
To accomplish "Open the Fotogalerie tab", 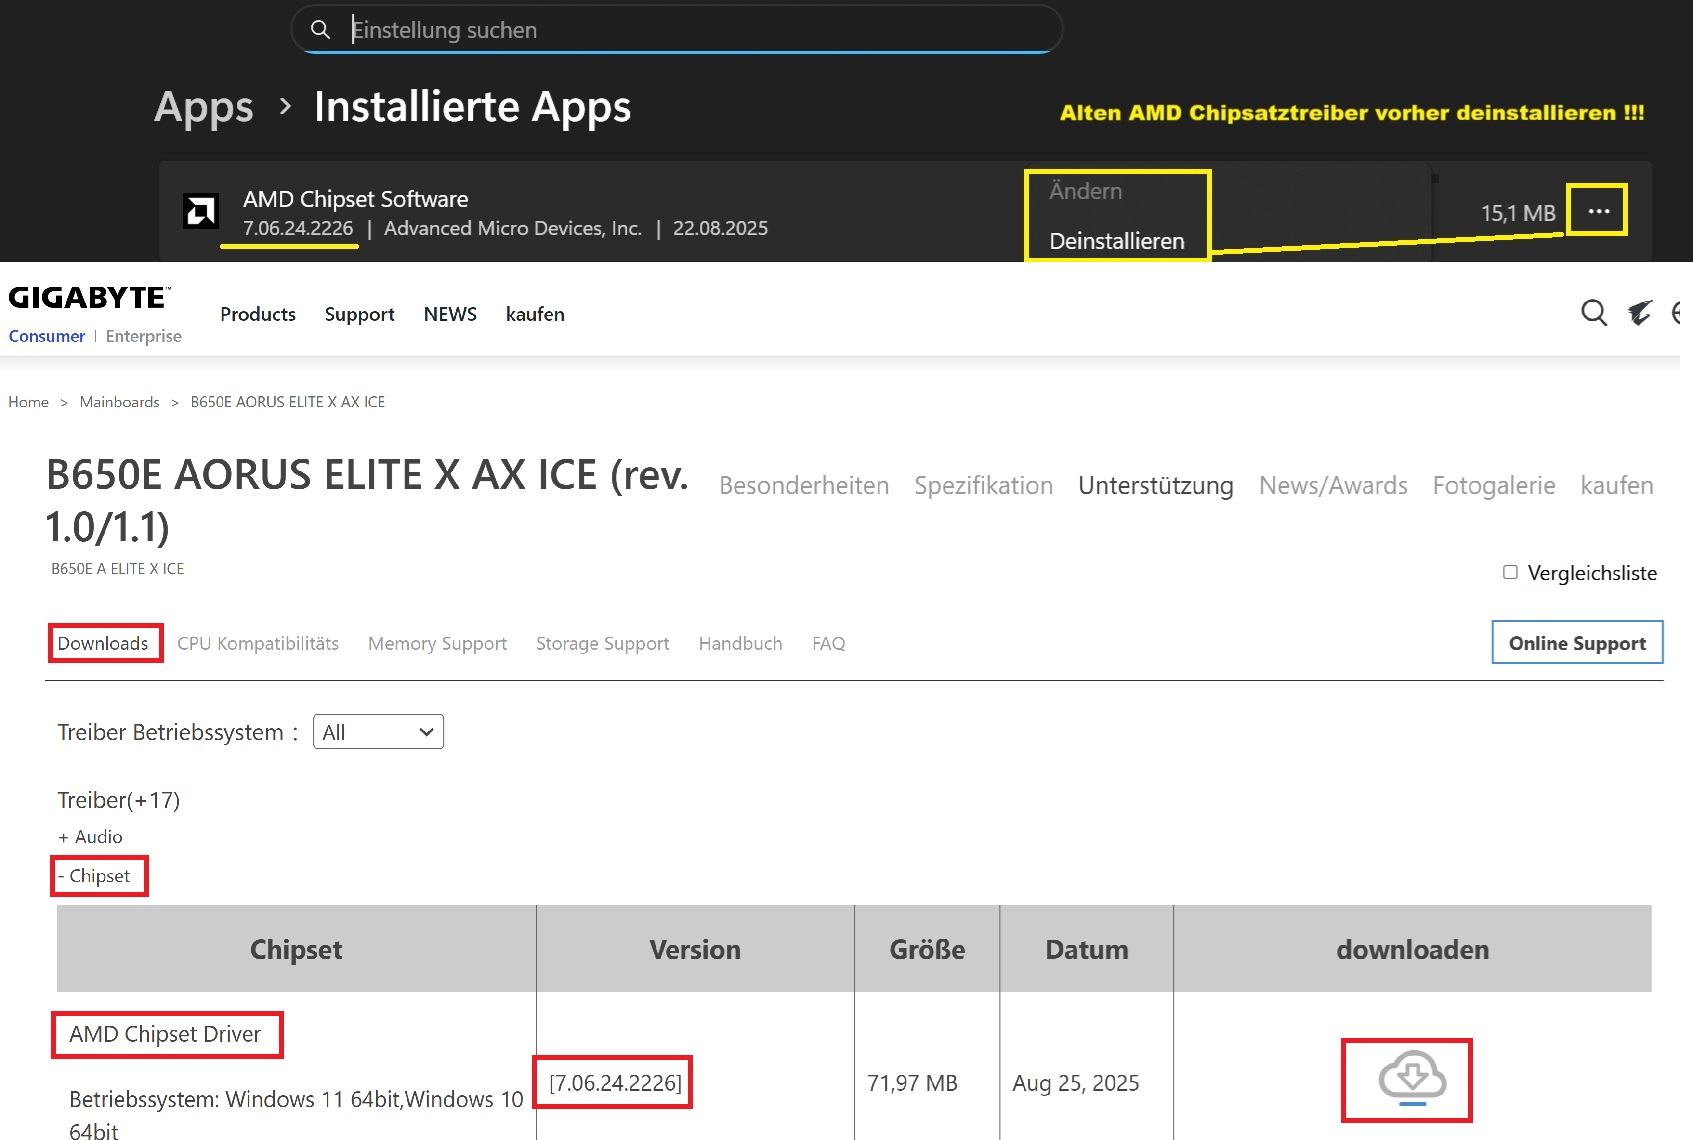I will click(1494, 486).
